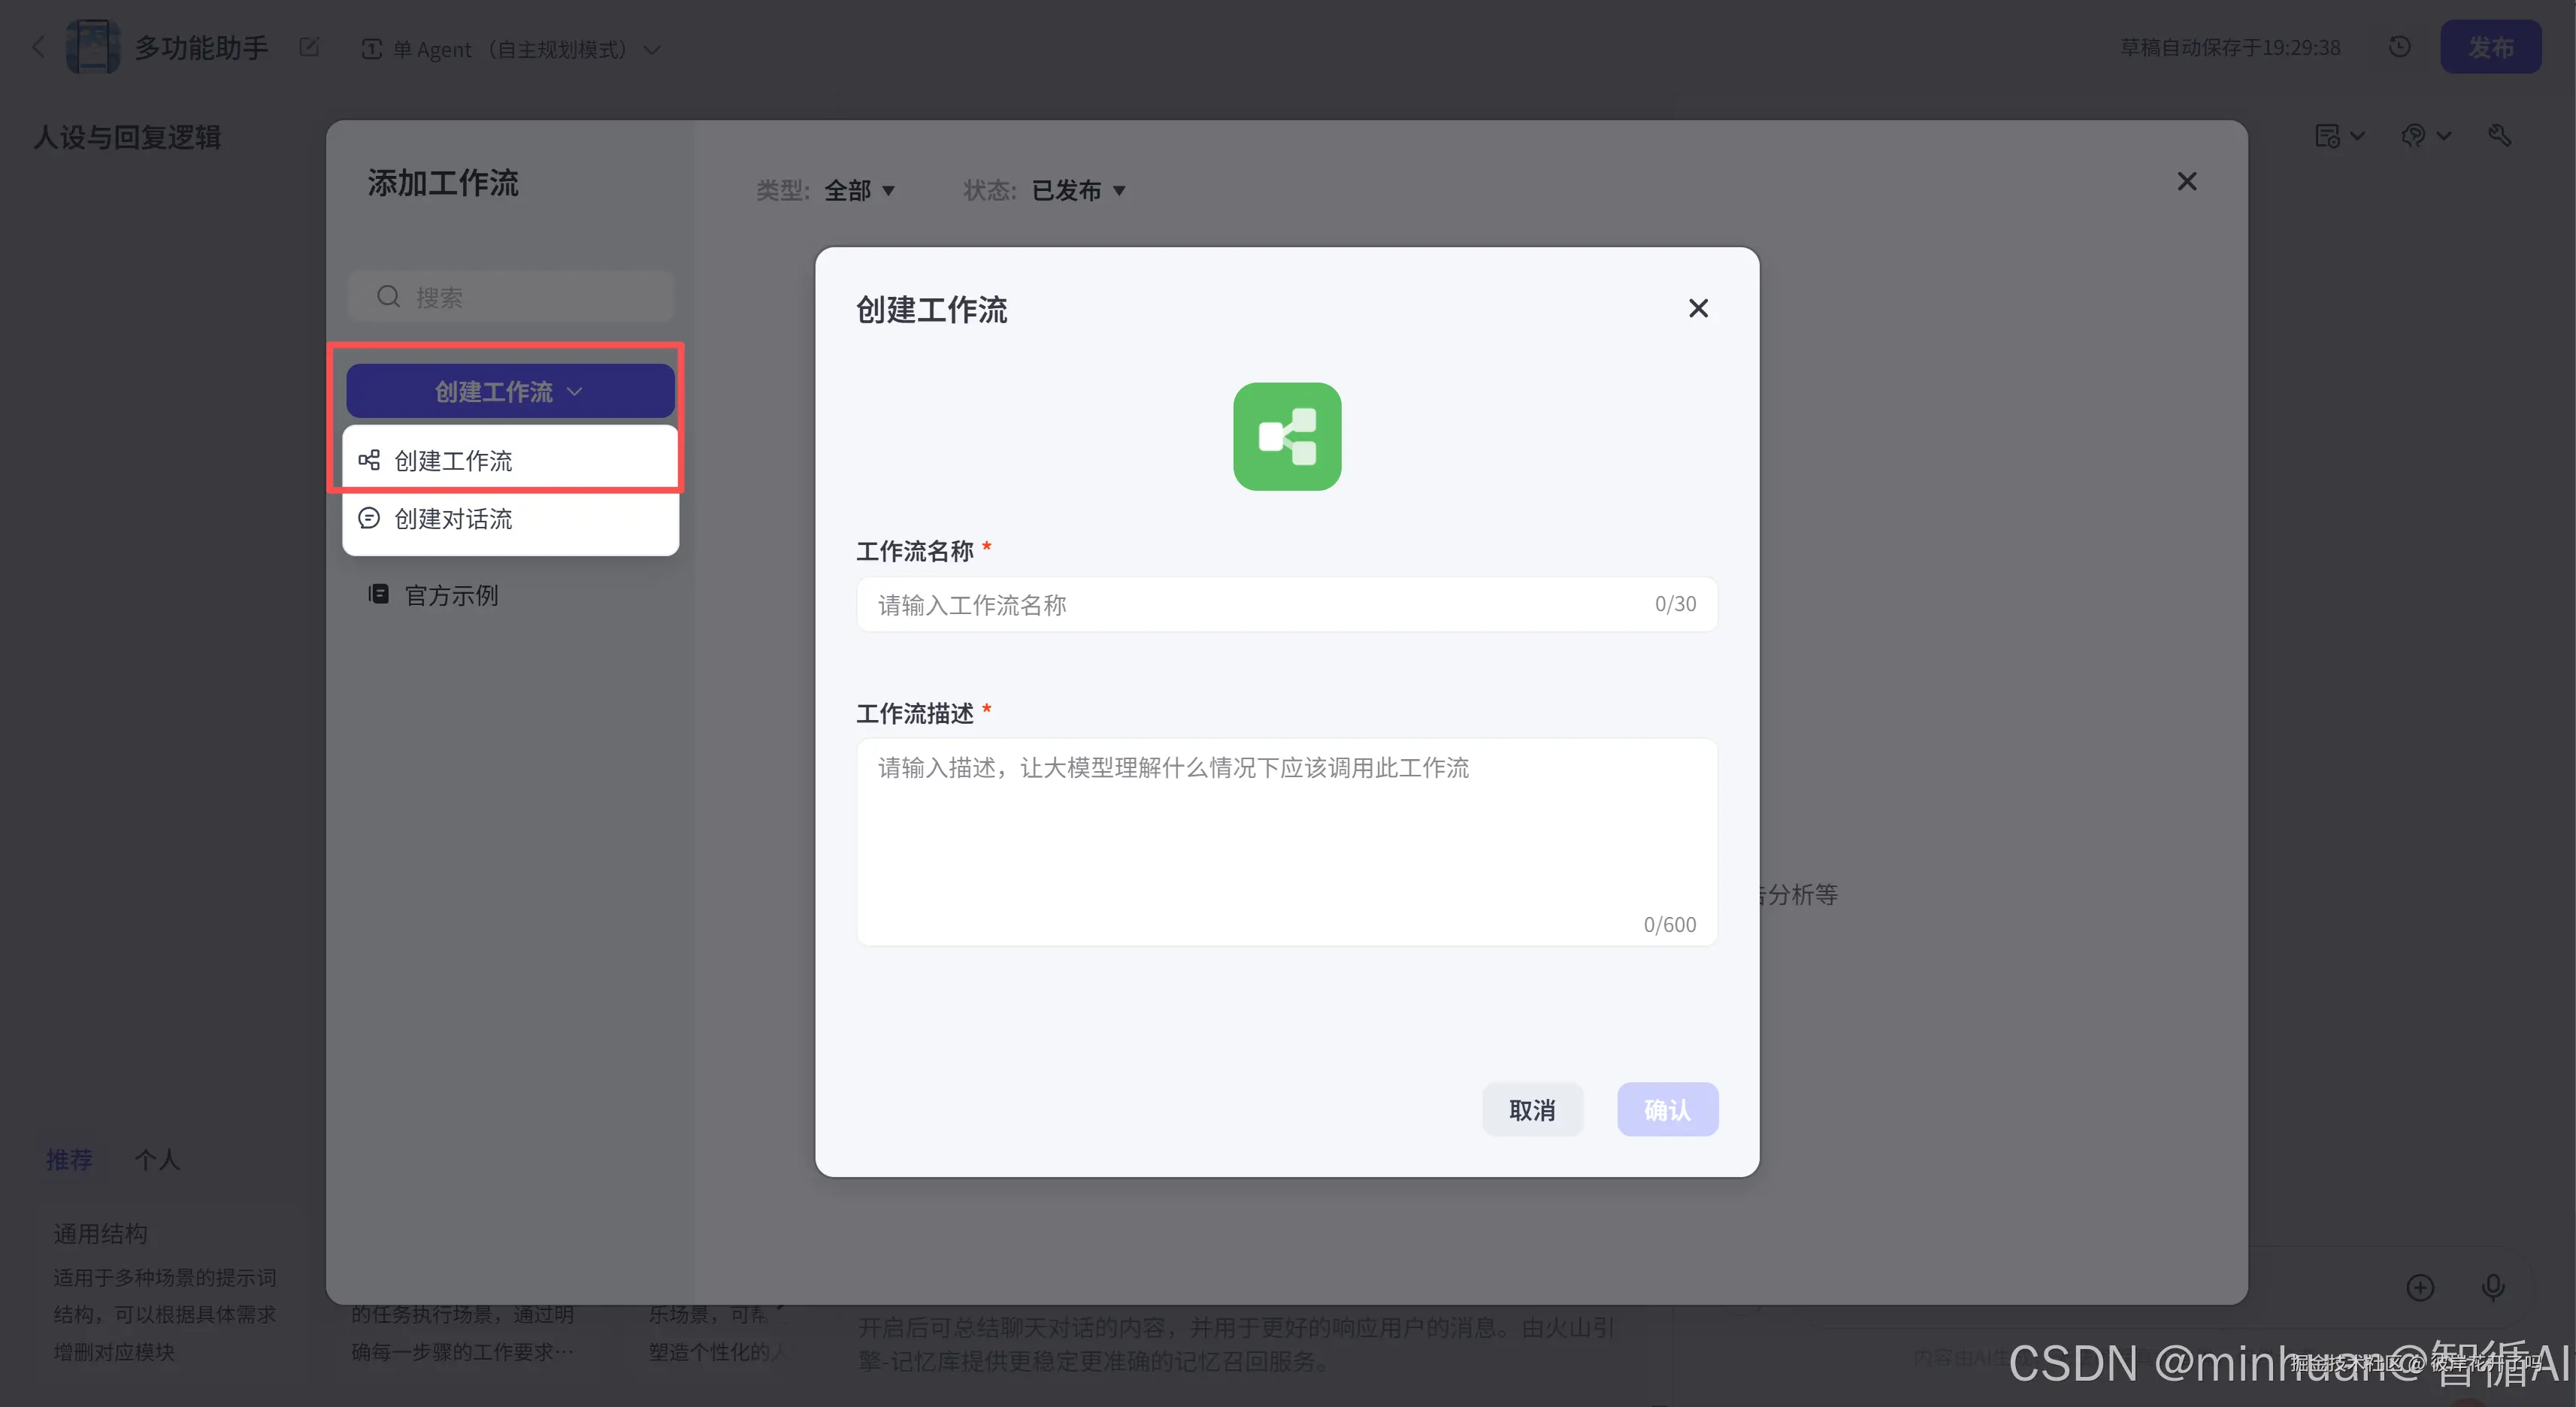Open the 官方示例 sidebar item
Image resolution: width=2576 pixels, height=1407 pixels.
450,595
